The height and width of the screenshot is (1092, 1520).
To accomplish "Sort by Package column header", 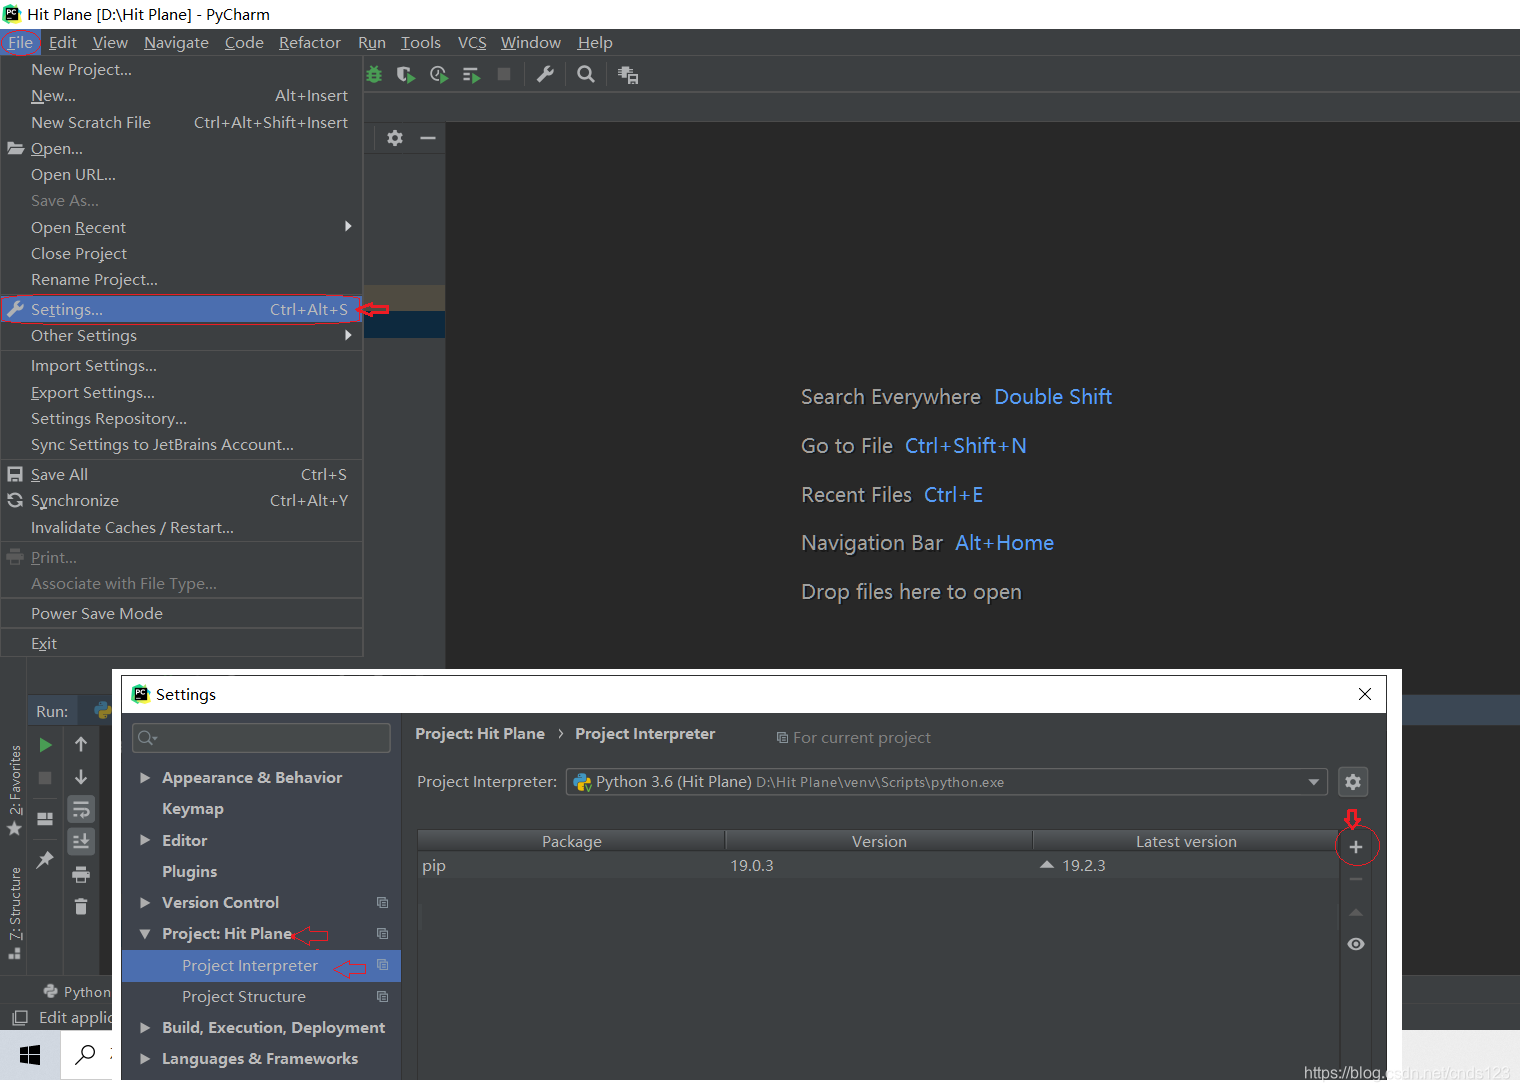I will coord(571,841).
